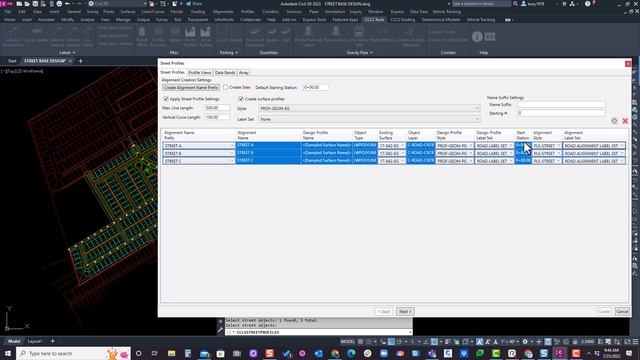Switch to Data Bands tab
This screenshot has width=640, height=360.
(x=225, y=73)
